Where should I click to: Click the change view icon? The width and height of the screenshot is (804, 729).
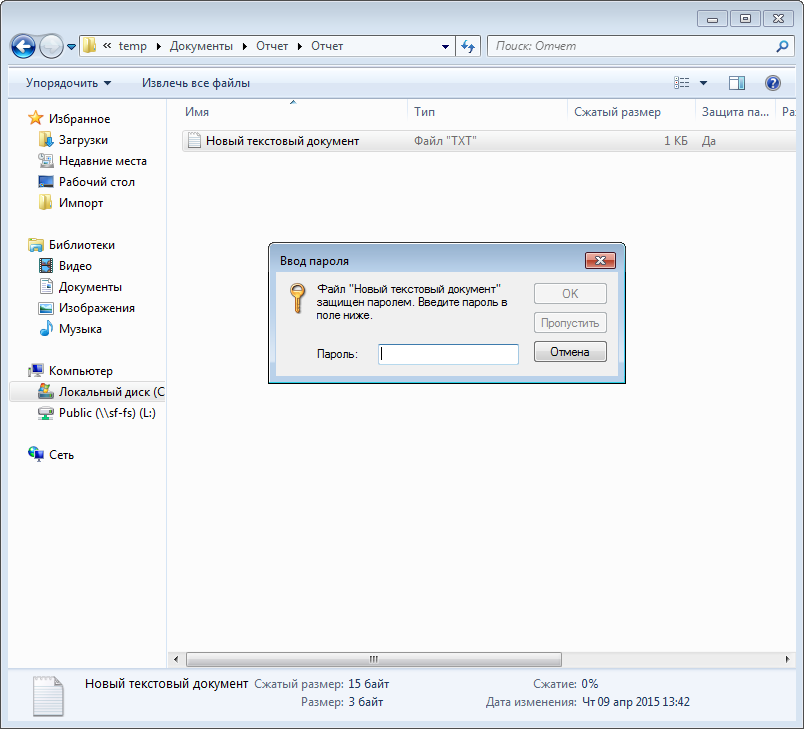[x=681, y=83]
